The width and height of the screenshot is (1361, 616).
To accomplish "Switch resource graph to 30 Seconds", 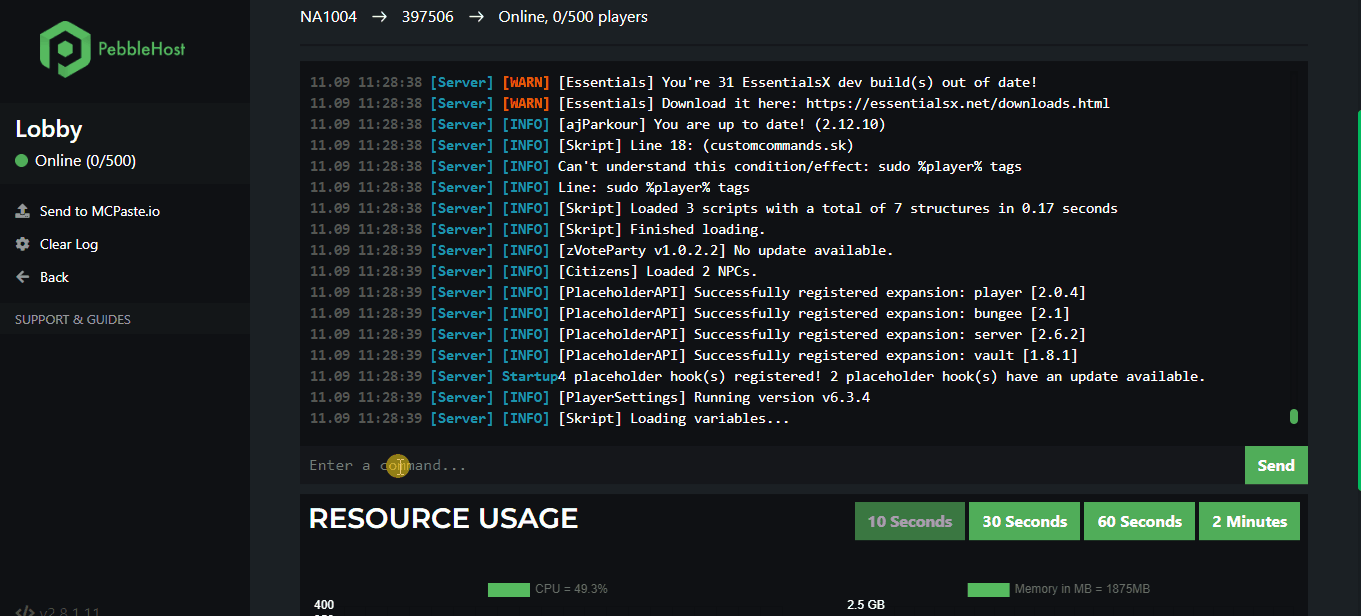I will [1024, 521].
